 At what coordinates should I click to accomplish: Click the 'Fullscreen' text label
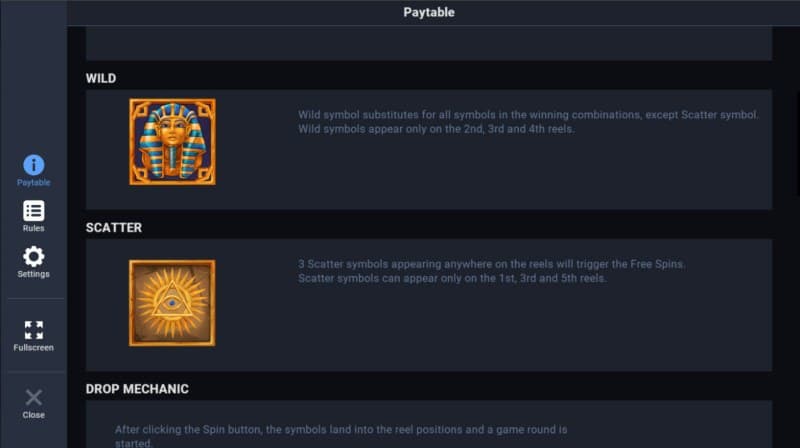[33, 348]
